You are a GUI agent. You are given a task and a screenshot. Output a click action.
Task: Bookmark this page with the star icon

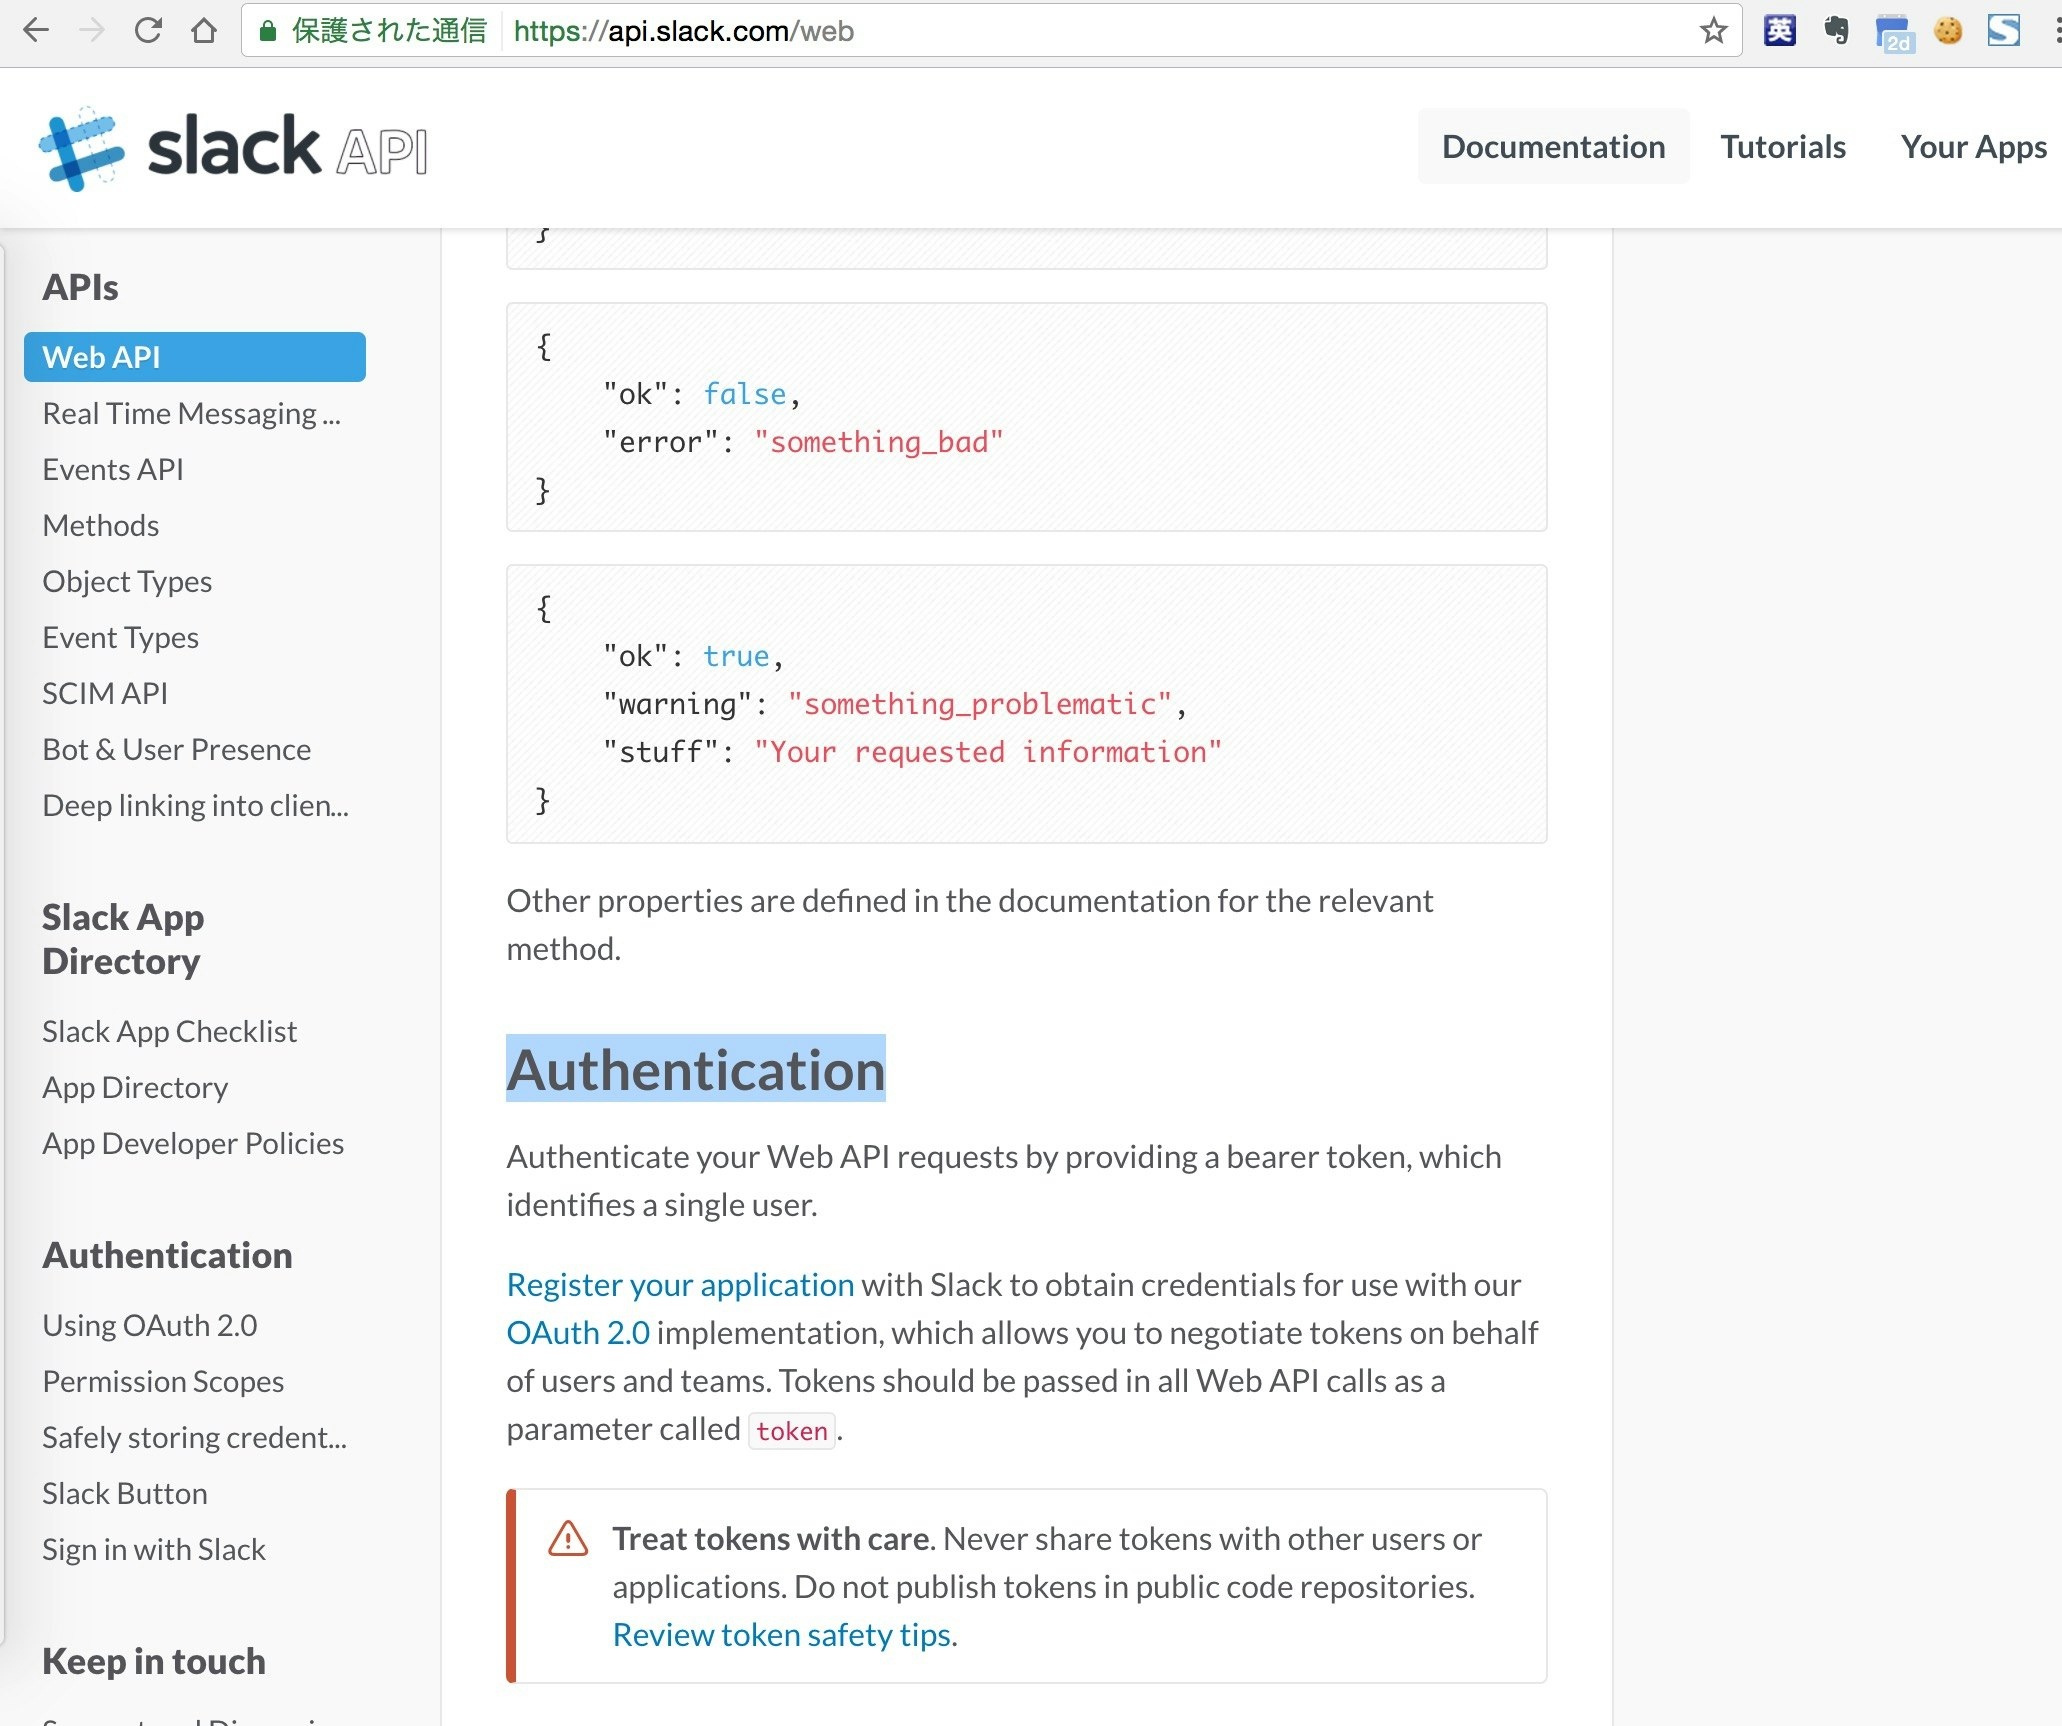pos(1713,31)
